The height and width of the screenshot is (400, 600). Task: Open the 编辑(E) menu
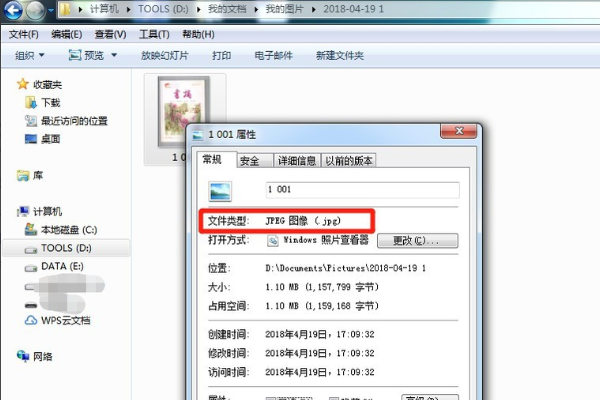click(x=67, y=34)
